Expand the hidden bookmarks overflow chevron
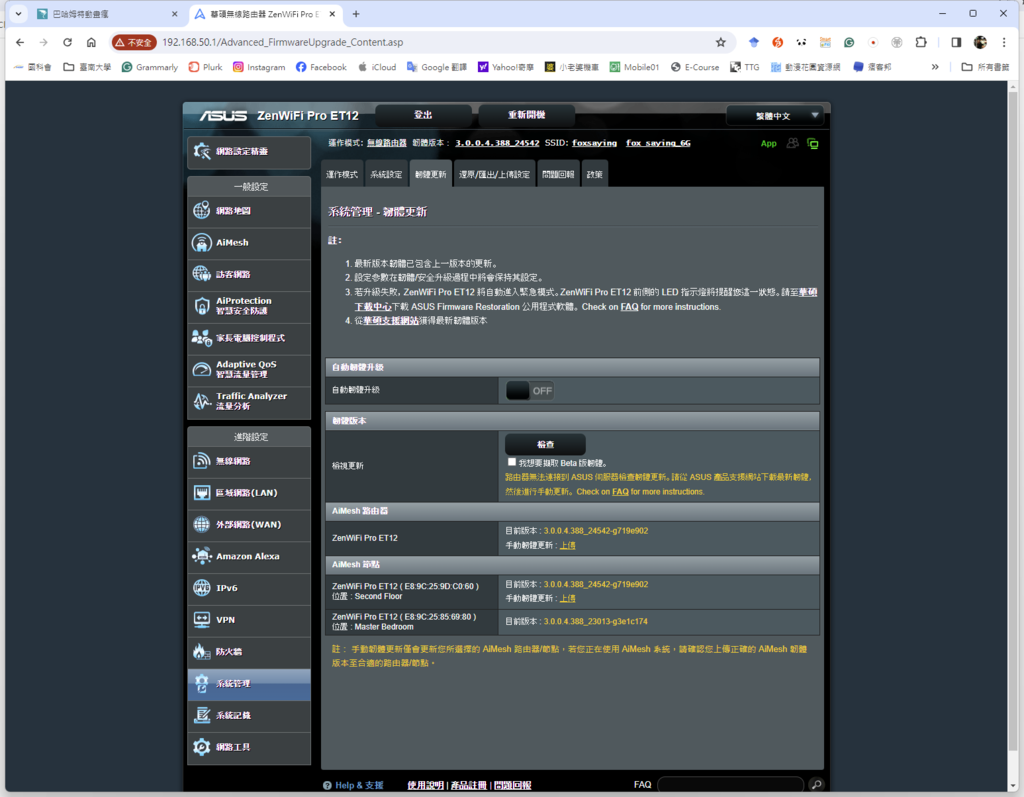 pyautogui.click(x=935, y=67)
